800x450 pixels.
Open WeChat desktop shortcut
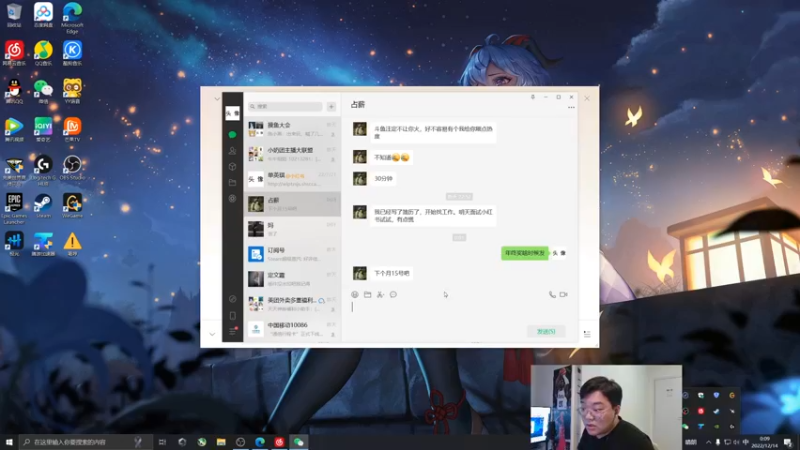point(43,91)
